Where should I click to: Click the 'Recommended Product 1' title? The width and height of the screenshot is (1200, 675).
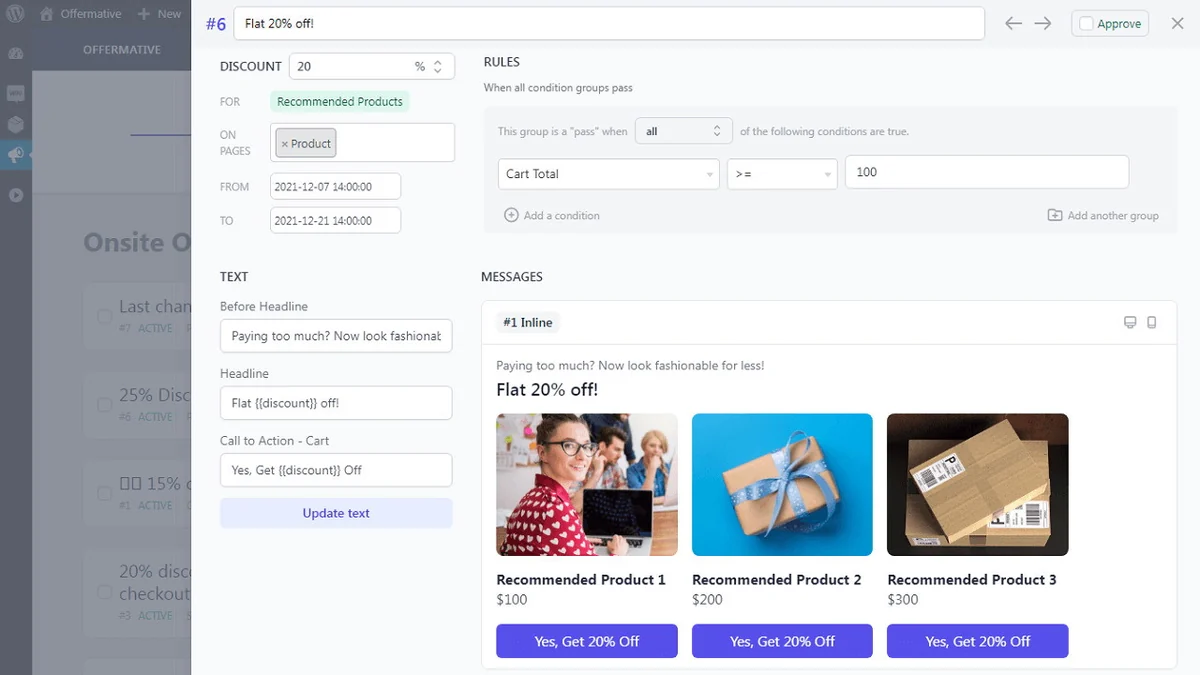click(581, 580)
